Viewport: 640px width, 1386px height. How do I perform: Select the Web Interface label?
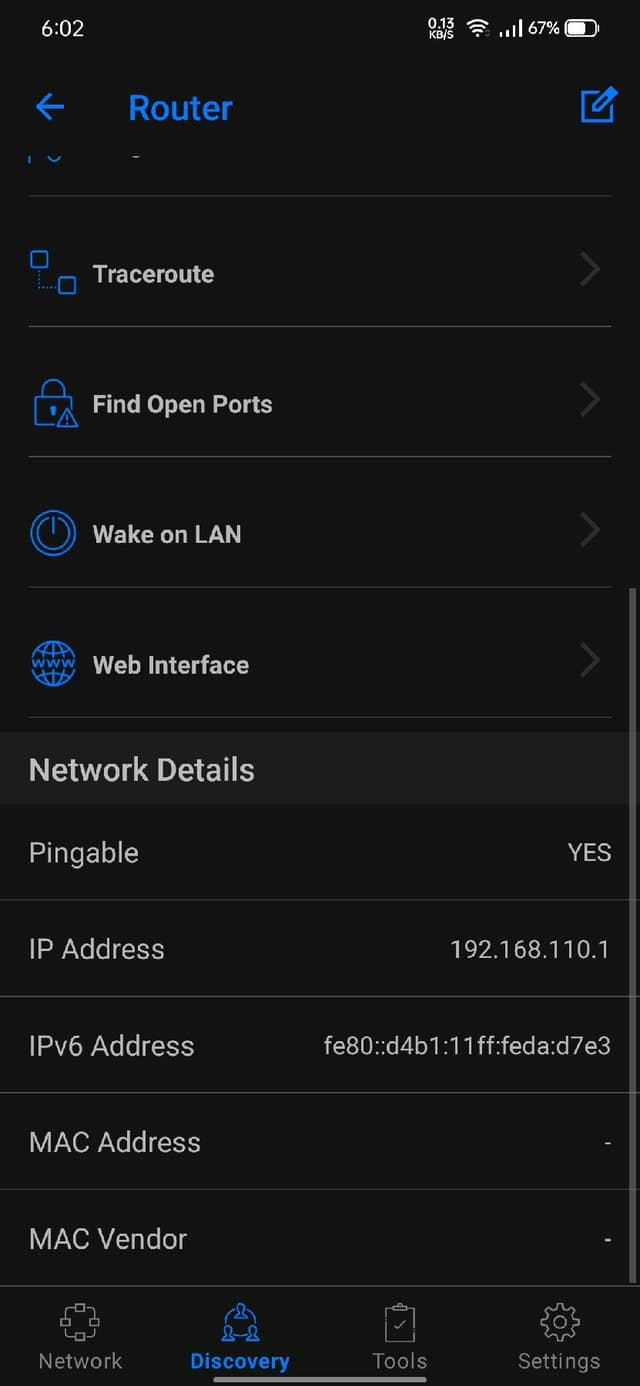pyautogui.click(x=171, y=665)
